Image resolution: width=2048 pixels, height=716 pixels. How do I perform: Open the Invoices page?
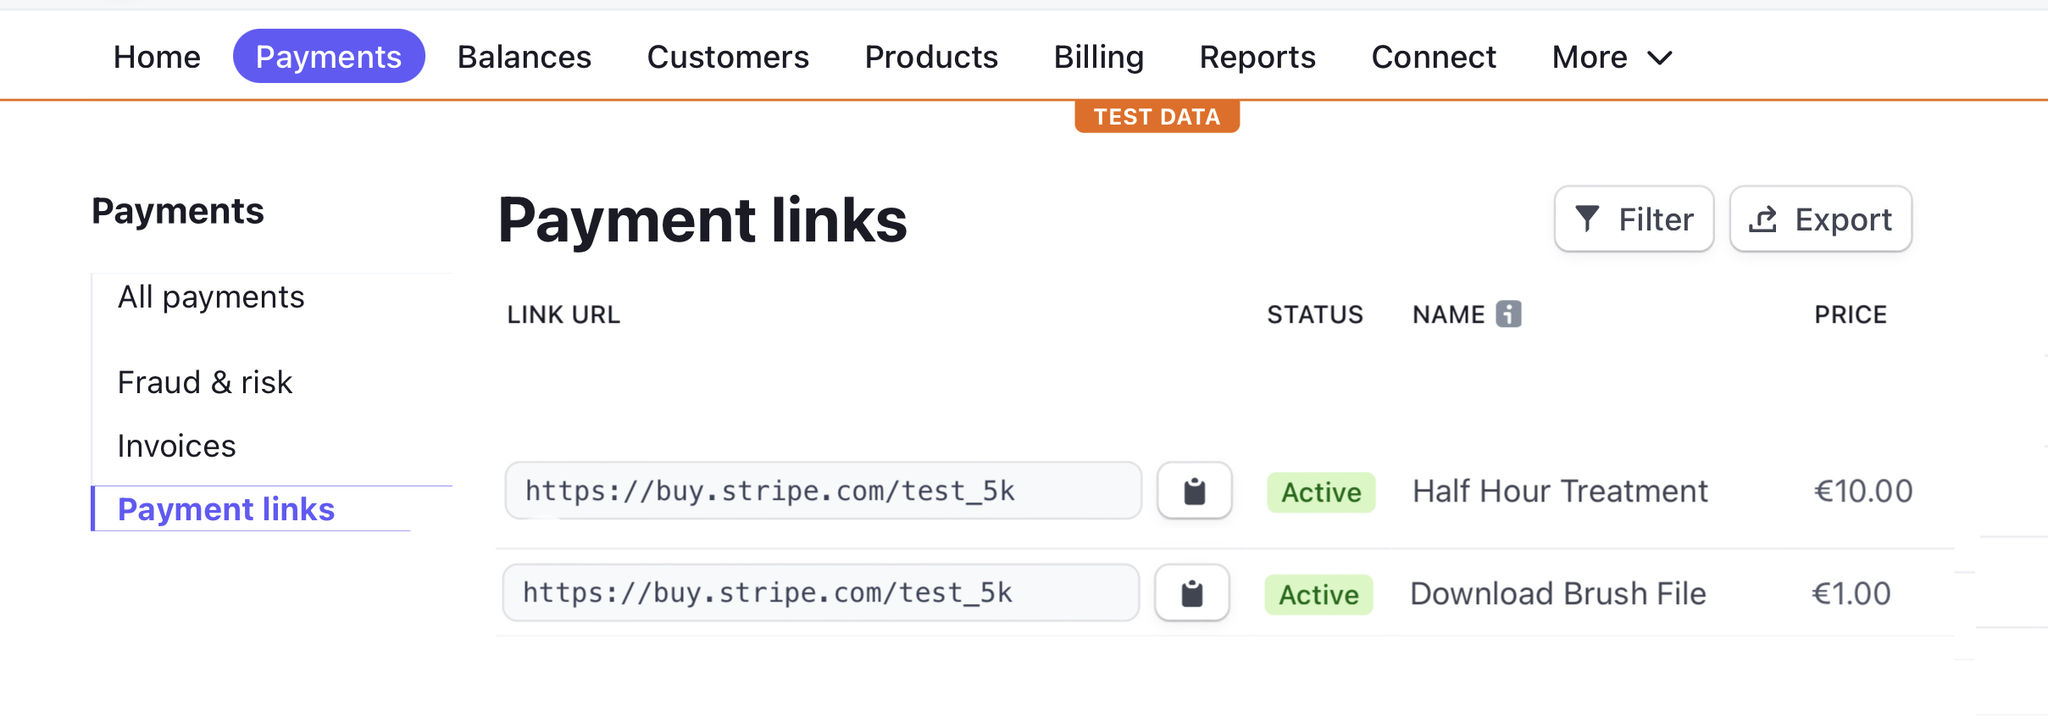tap(176, 445)
